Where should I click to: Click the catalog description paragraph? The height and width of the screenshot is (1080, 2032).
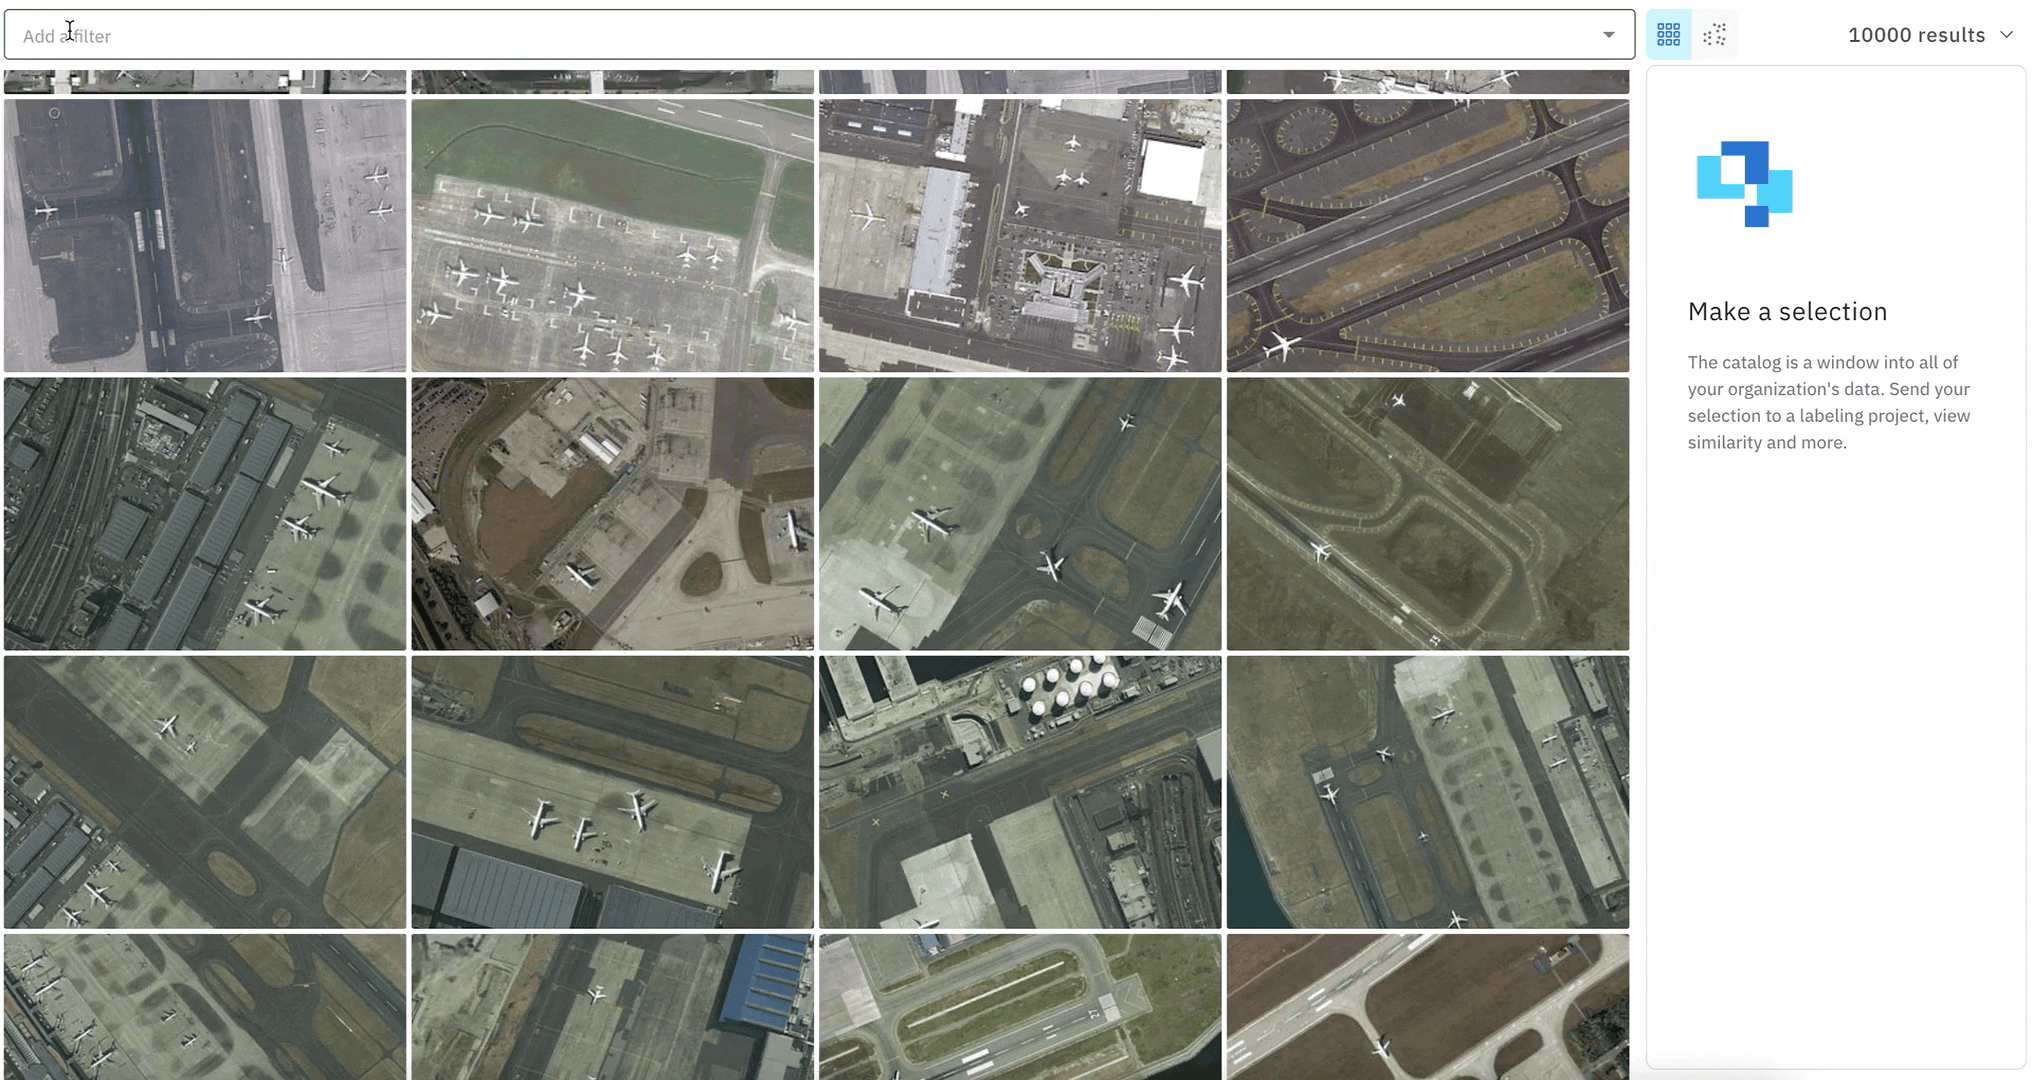point(1829,402)
